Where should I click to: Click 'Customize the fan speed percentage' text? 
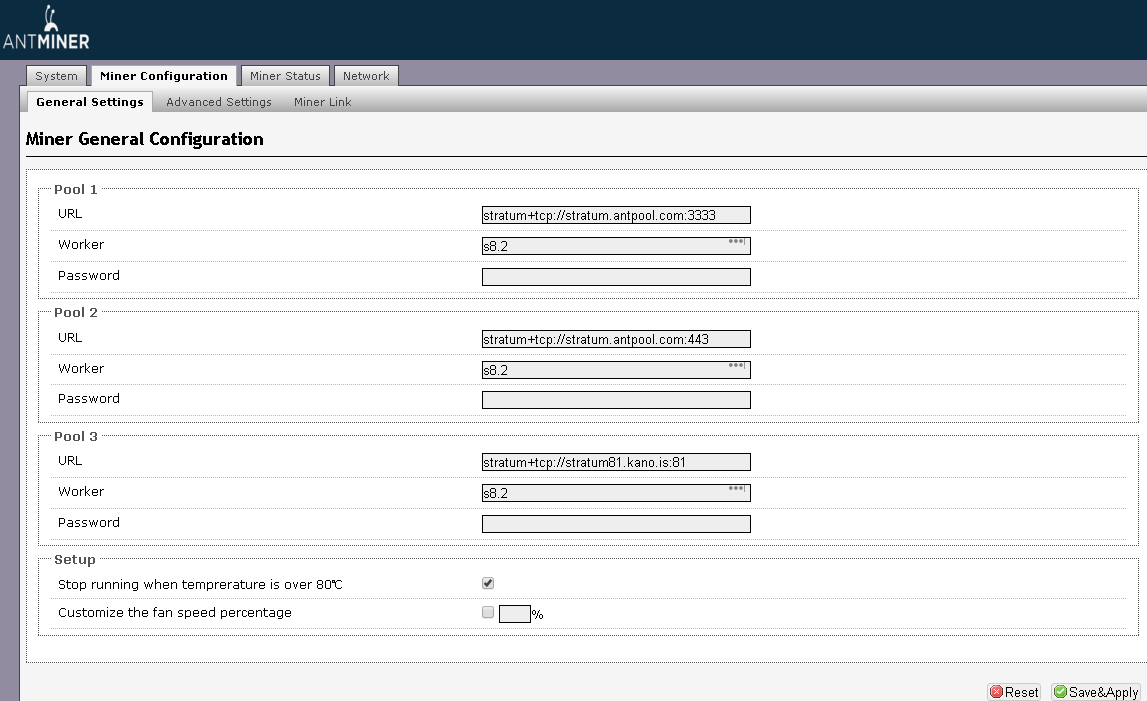click(x=174, y=612)
